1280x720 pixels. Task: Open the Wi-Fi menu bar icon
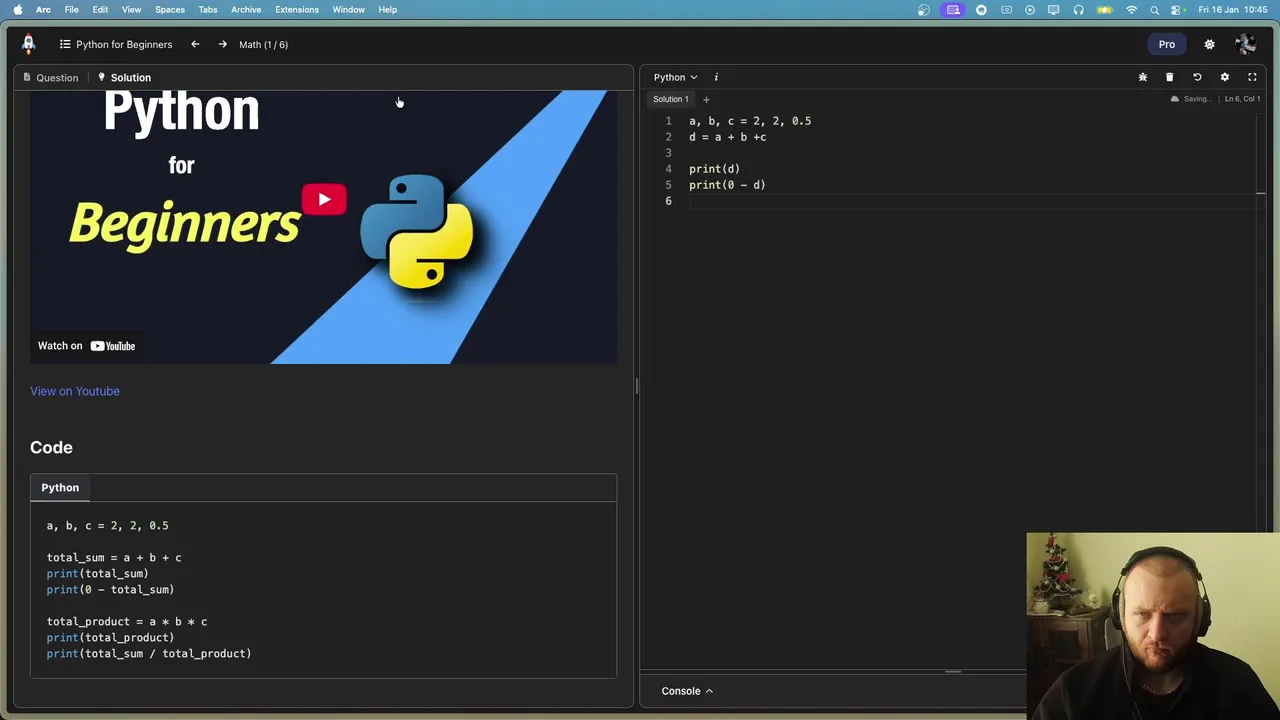(1132, 10)
